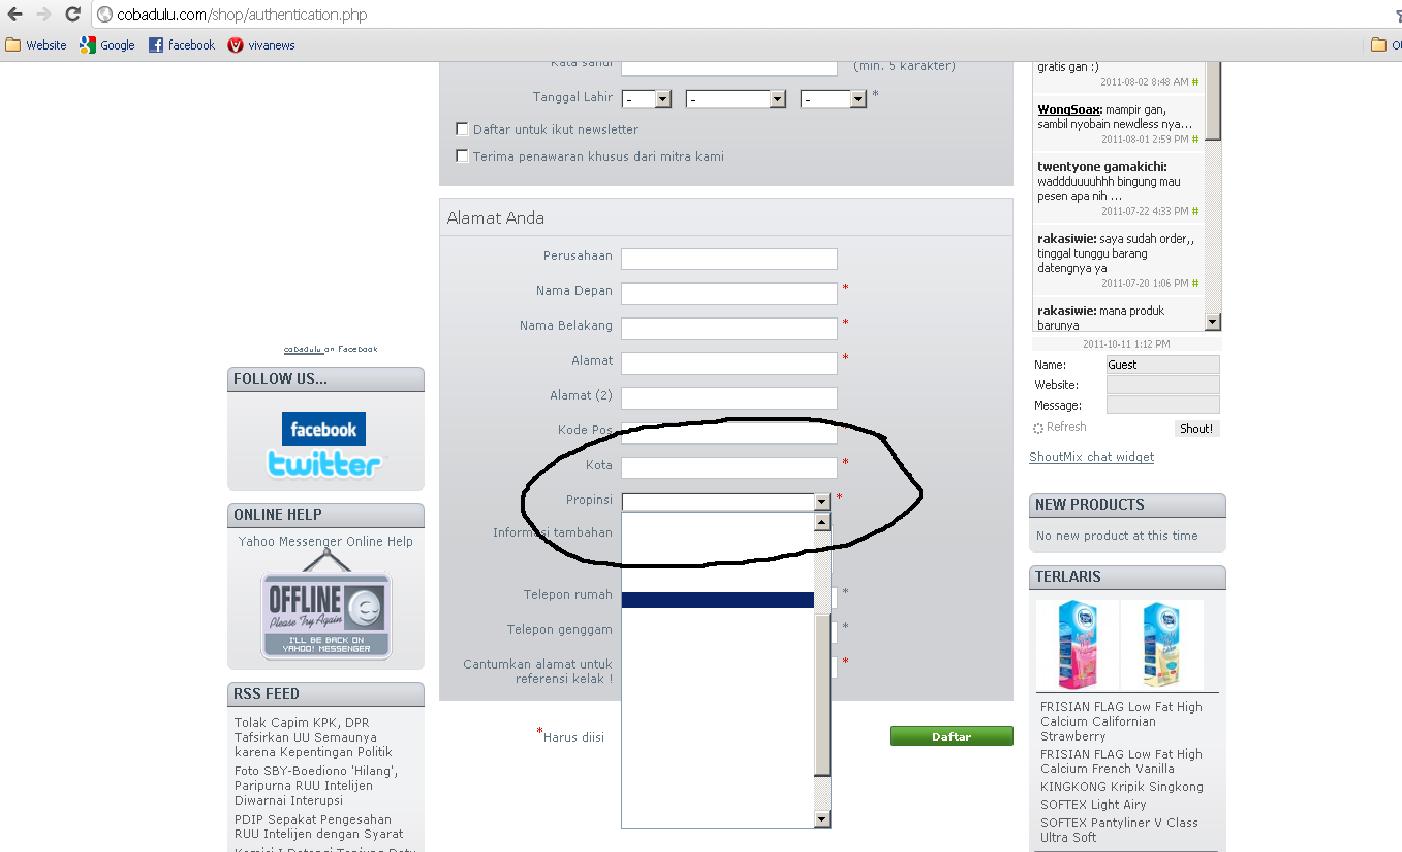The image size is (1402, 852).
Task: Click the Shout! button
Action: click(x=1196, y=428)
